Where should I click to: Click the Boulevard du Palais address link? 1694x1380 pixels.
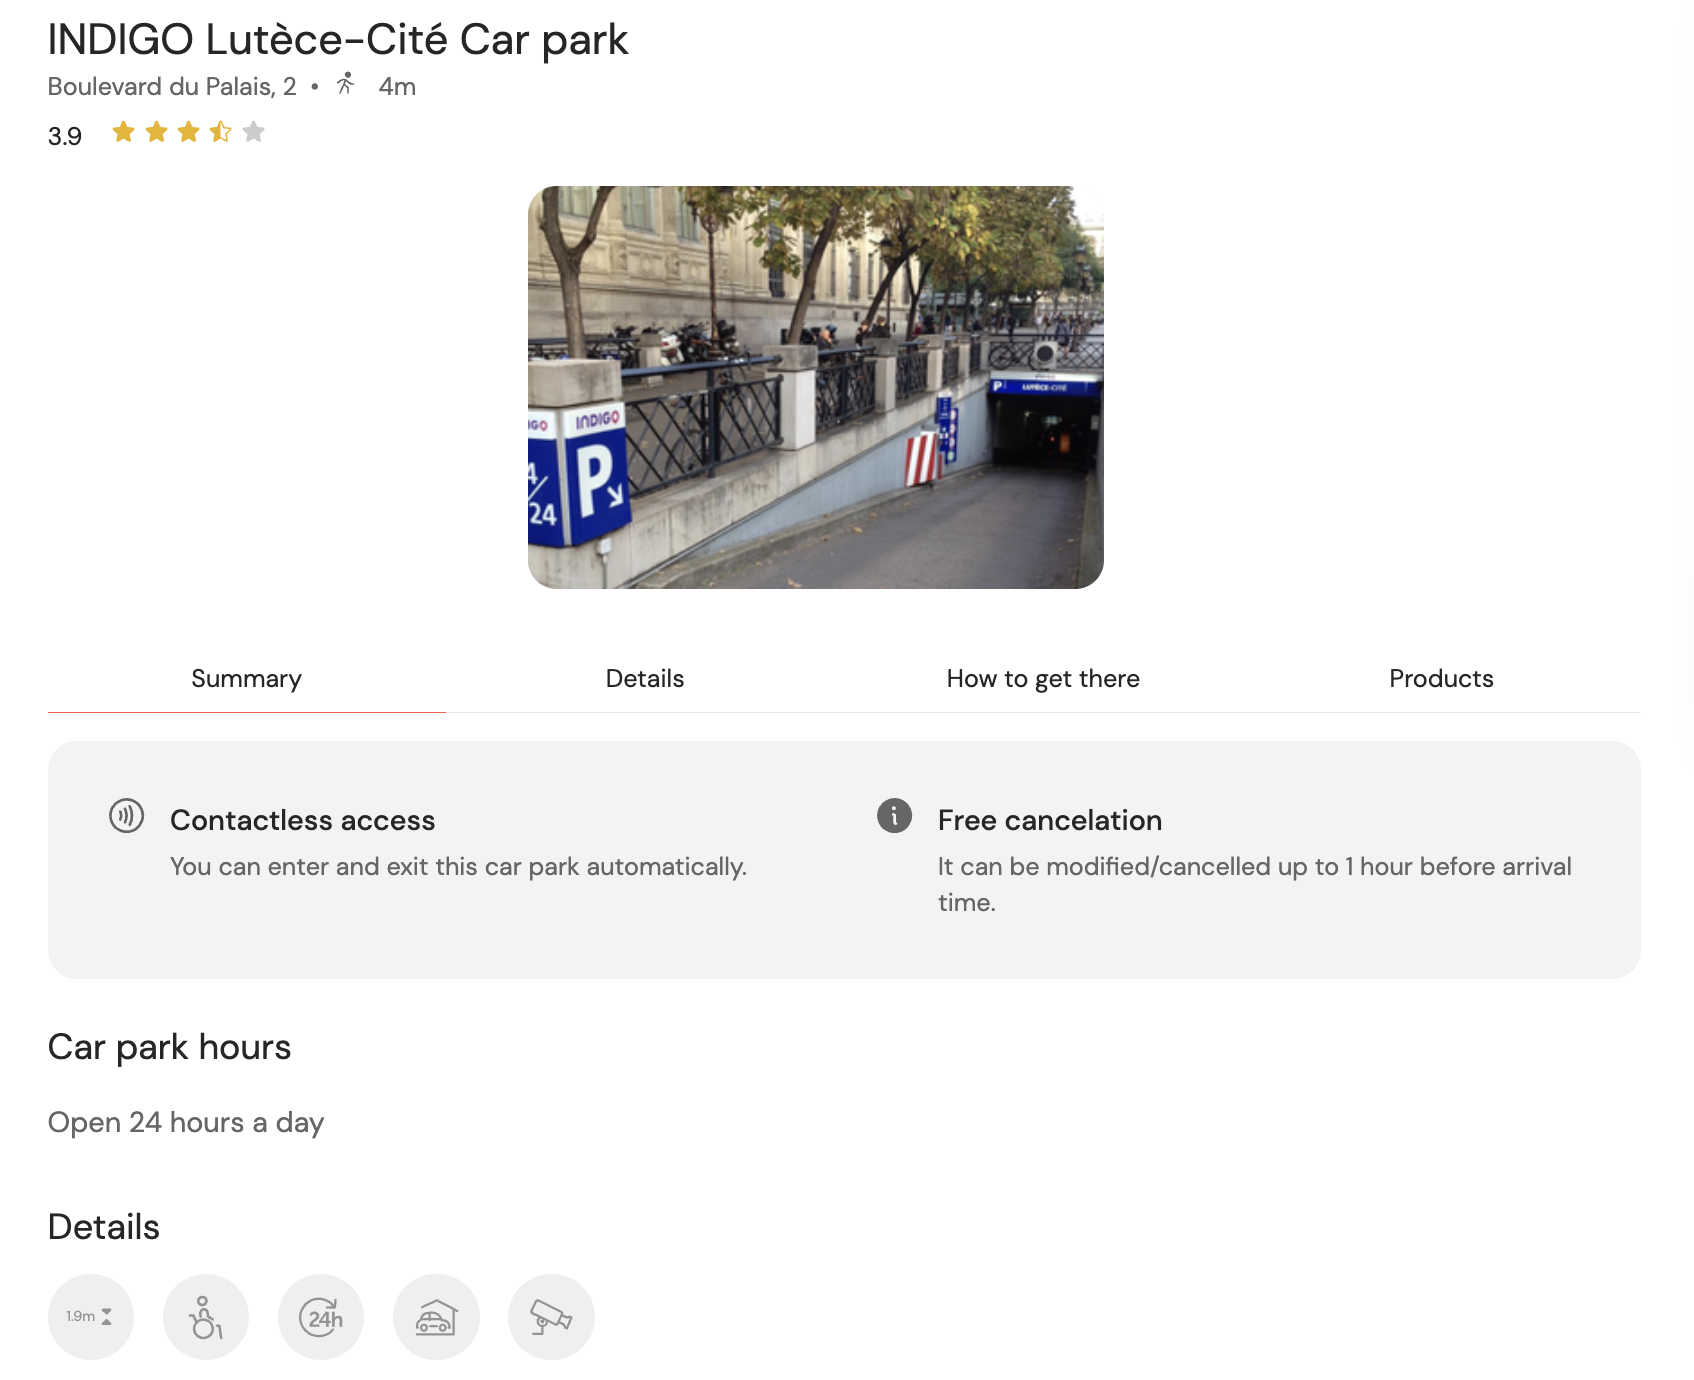pos(170,86)
